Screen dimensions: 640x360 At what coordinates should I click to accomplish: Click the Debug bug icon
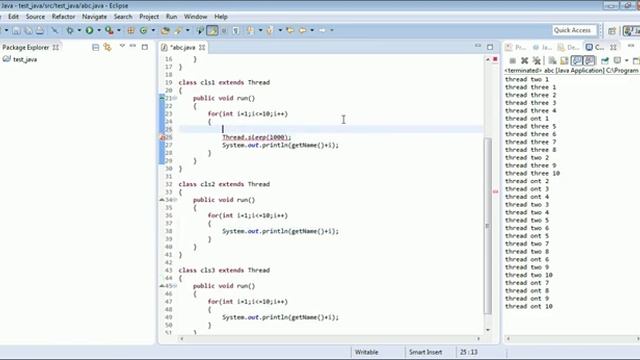coord(70,31)
